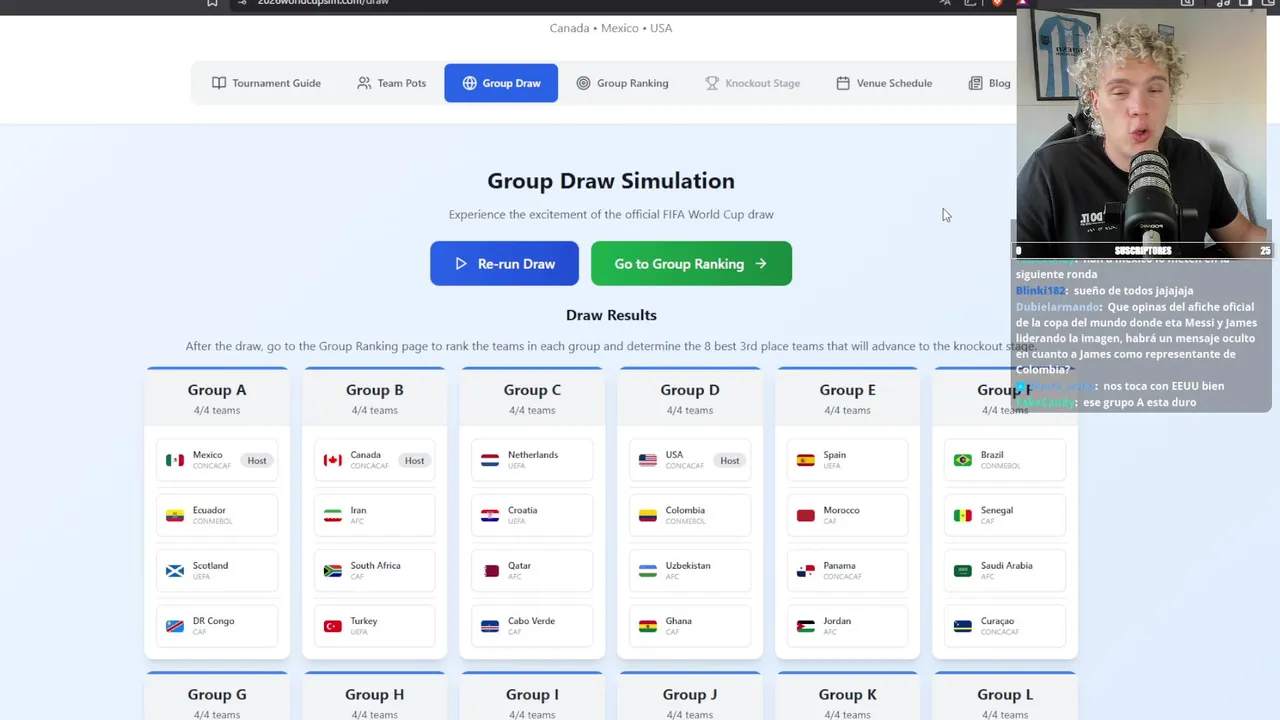Open the Tournament Guide tab

[266, 83]
